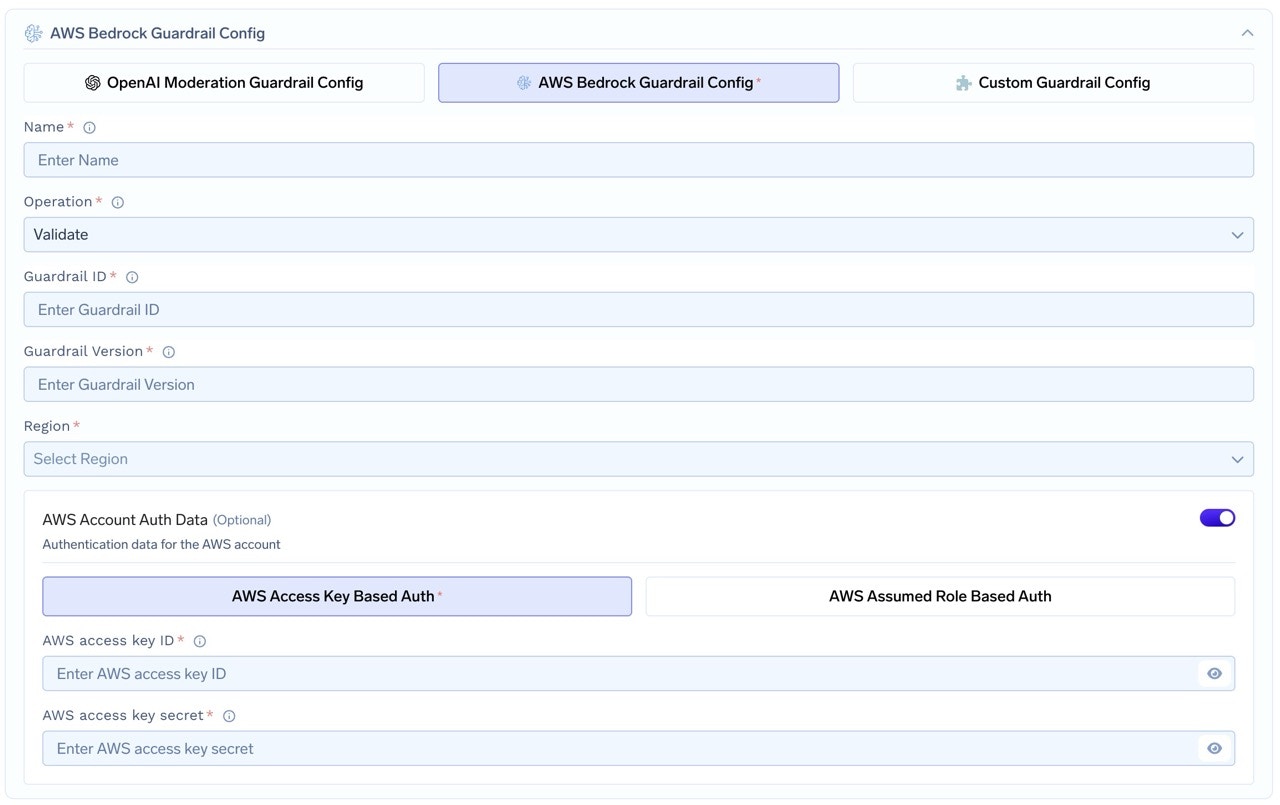The width and height of the screenshot is (1280, 805).
Task: Switch to Custom Guardrail Config tab
Action: point(1053,83)
